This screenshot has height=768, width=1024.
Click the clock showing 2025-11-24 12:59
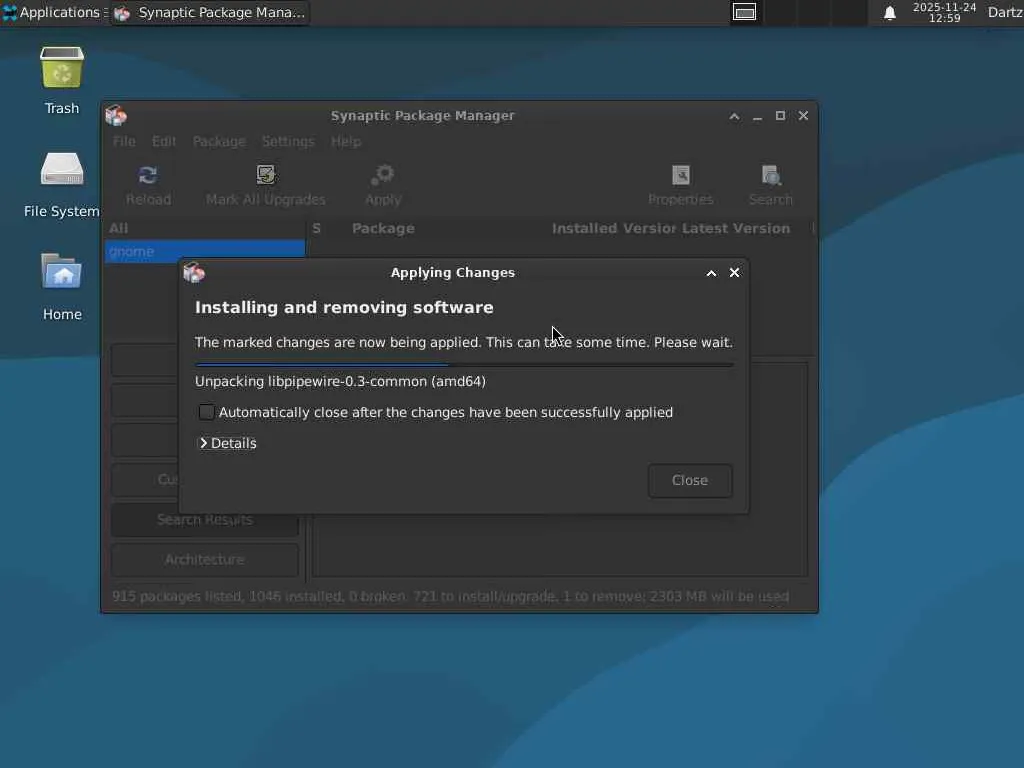[944, 12]
